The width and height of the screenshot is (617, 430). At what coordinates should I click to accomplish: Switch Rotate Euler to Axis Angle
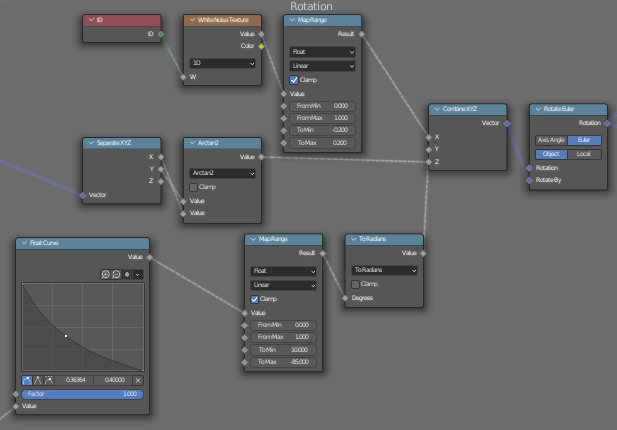coord(549,140)
